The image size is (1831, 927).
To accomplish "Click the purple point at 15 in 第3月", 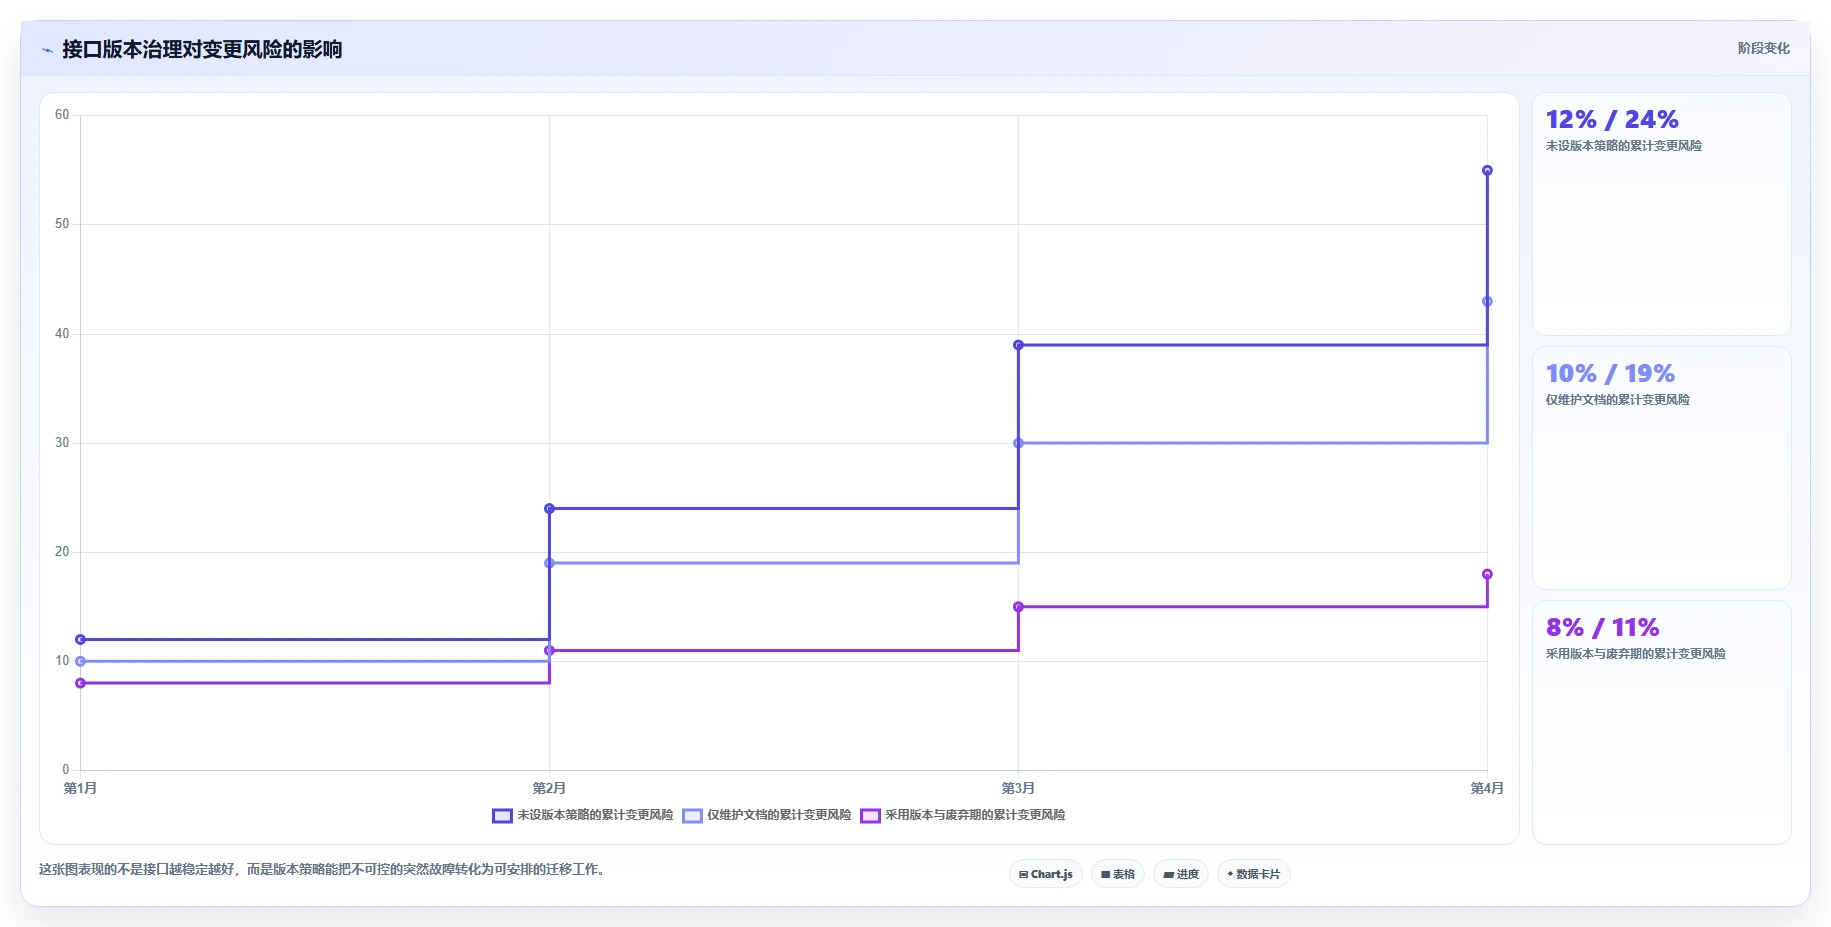I will tap(1018, 607).
